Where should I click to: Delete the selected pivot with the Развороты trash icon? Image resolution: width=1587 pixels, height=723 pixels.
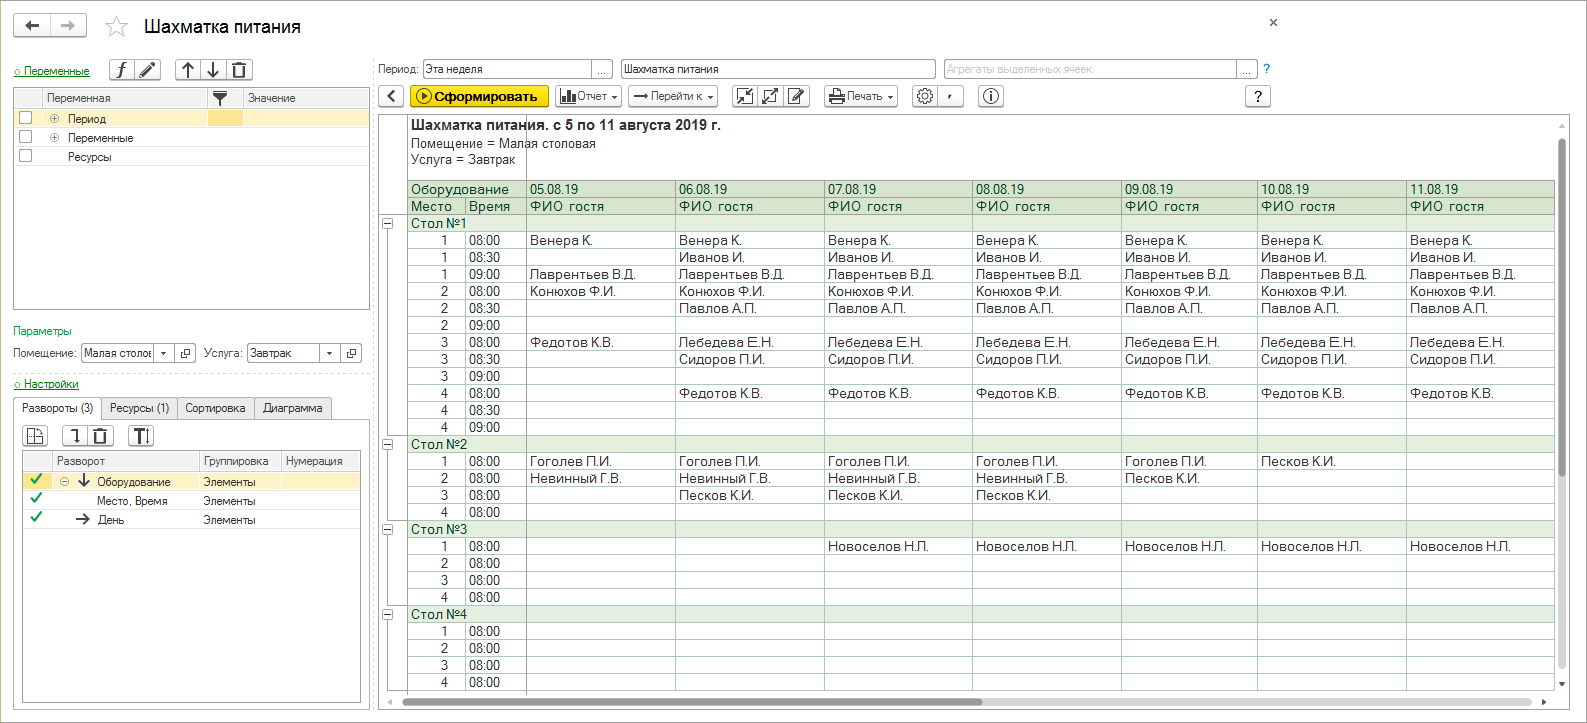pos(100,436)
